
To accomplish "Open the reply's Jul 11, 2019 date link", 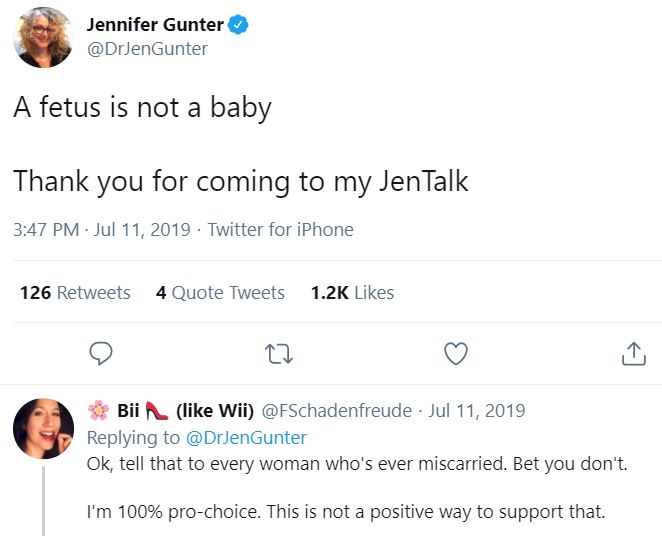I will 477,410.
